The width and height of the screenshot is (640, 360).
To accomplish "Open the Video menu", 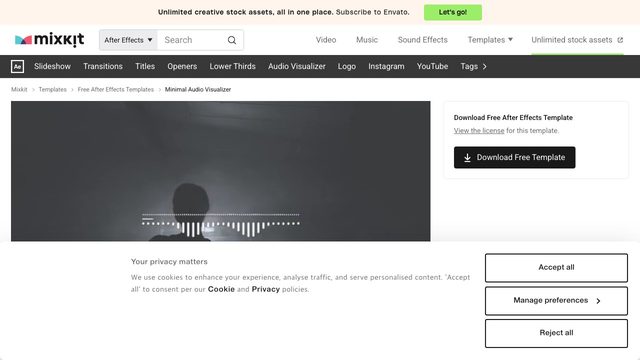I will [326, 40].
